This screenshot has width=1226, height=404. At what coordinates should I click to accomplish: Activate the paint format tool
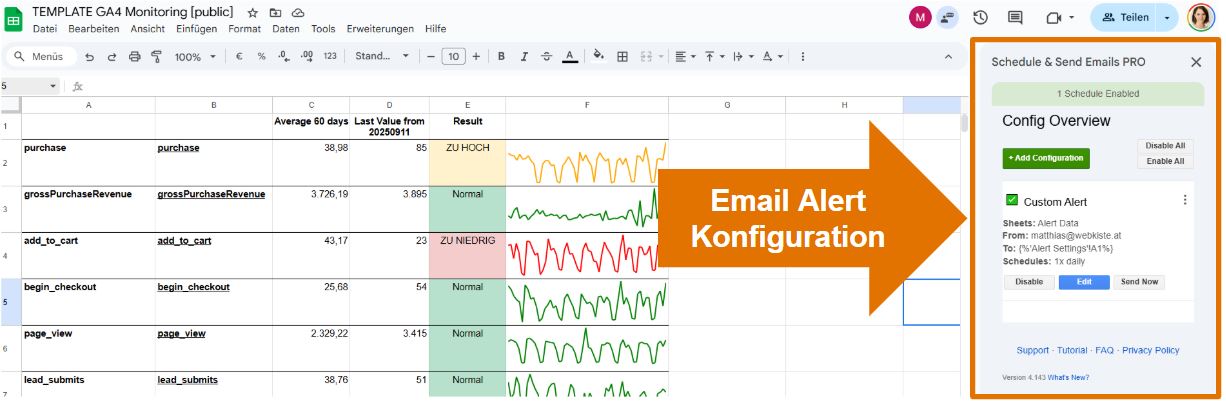tap(156, 57)
